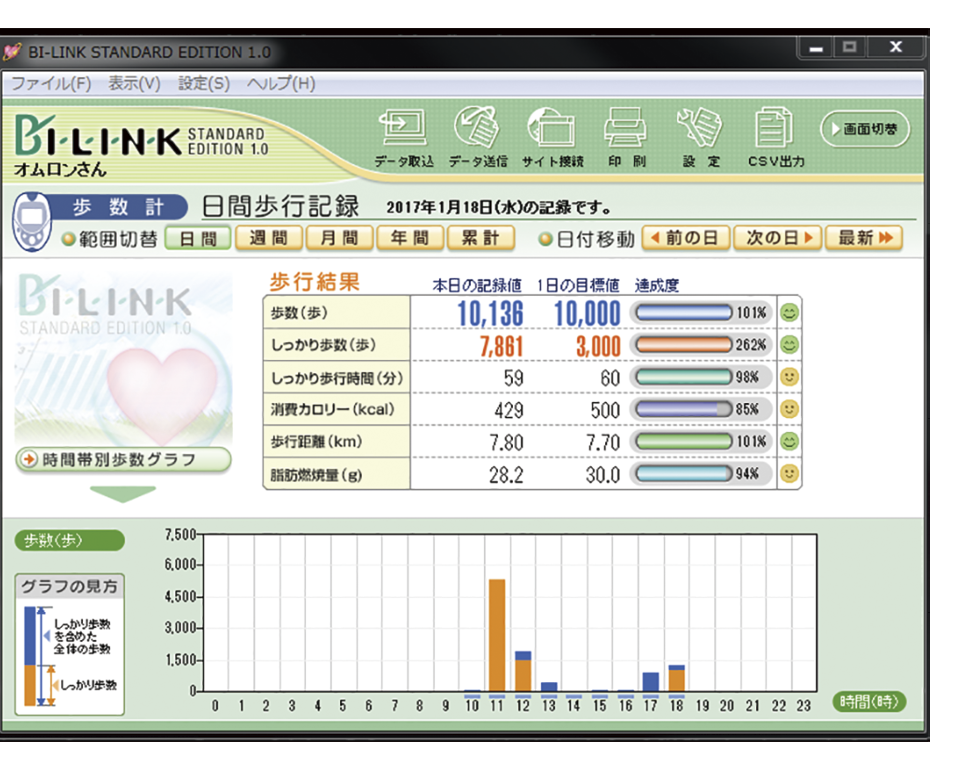
Task: Click the しっかり歩数 goal value 3,000
Action: tap(598, 346)
